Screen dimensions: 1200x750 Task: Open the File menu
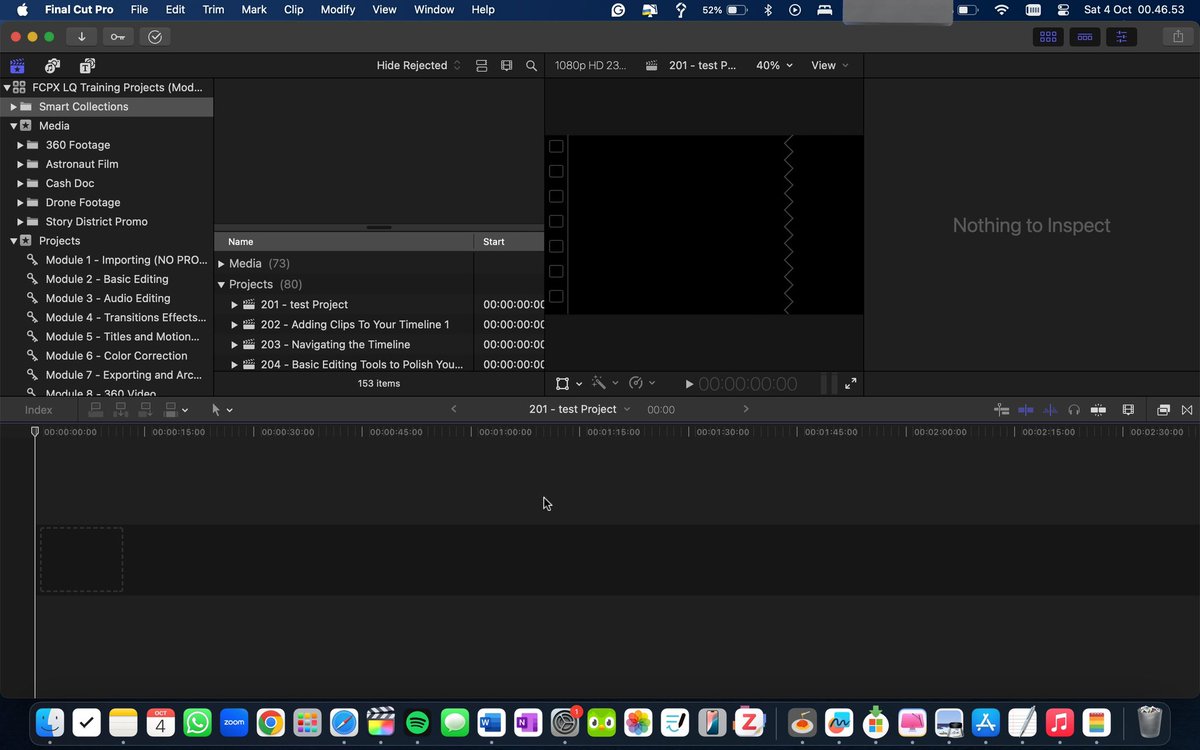click(x=139, y=9)
